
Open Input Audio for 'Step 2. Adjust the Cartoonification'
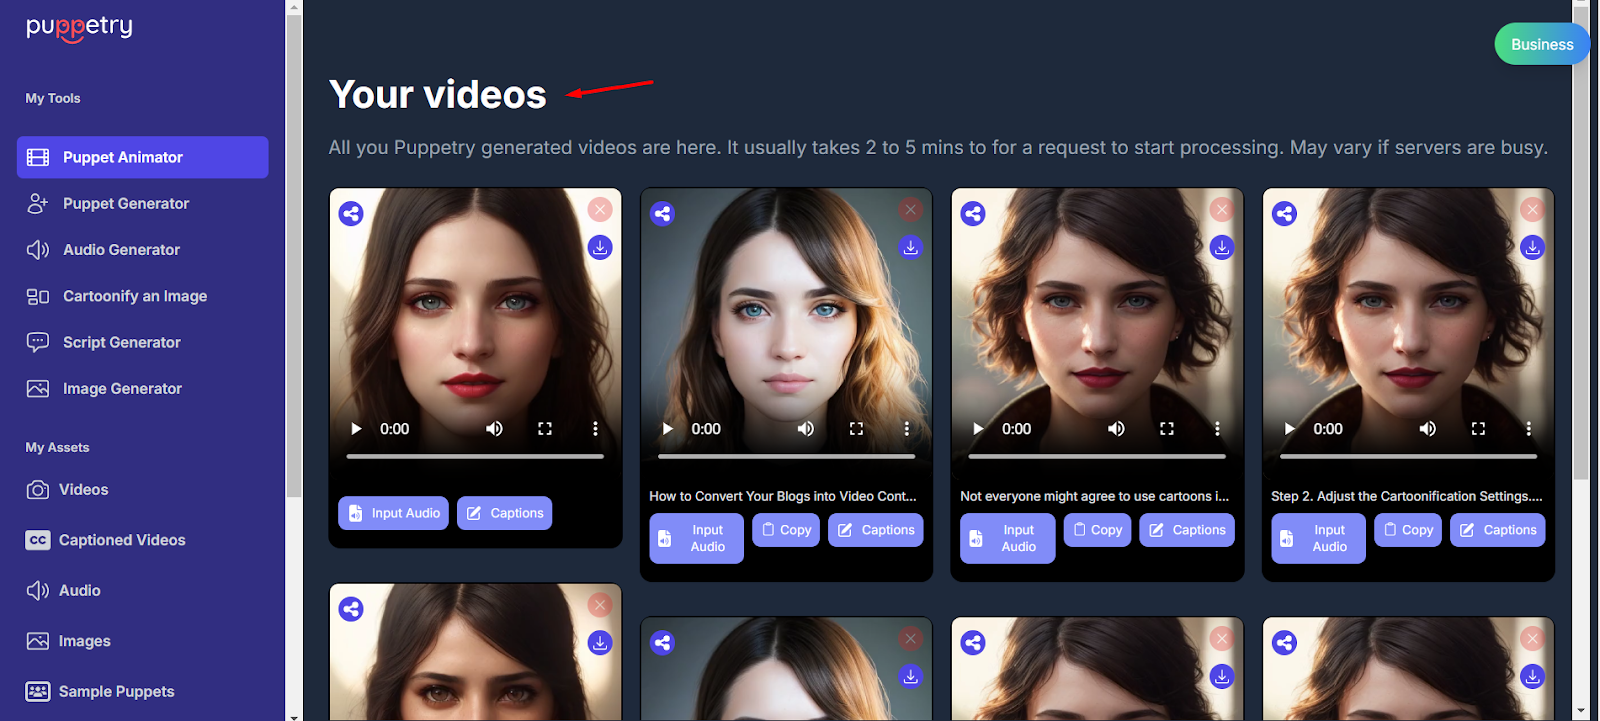point(1318,538)
